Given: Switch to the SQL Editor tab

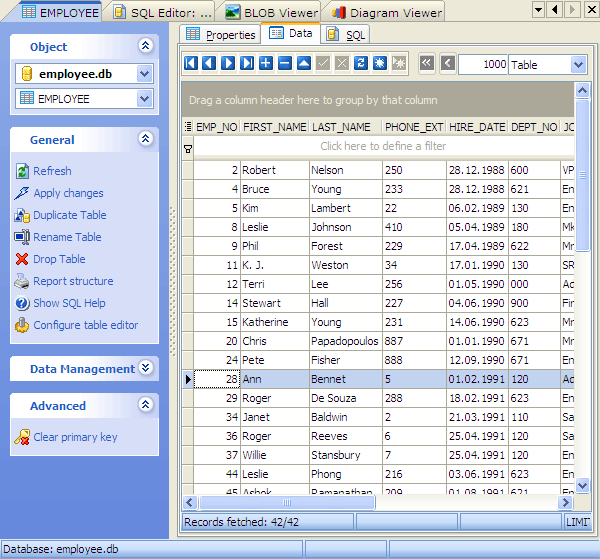Looking at the screenshot, I should [x=163, y=13].
